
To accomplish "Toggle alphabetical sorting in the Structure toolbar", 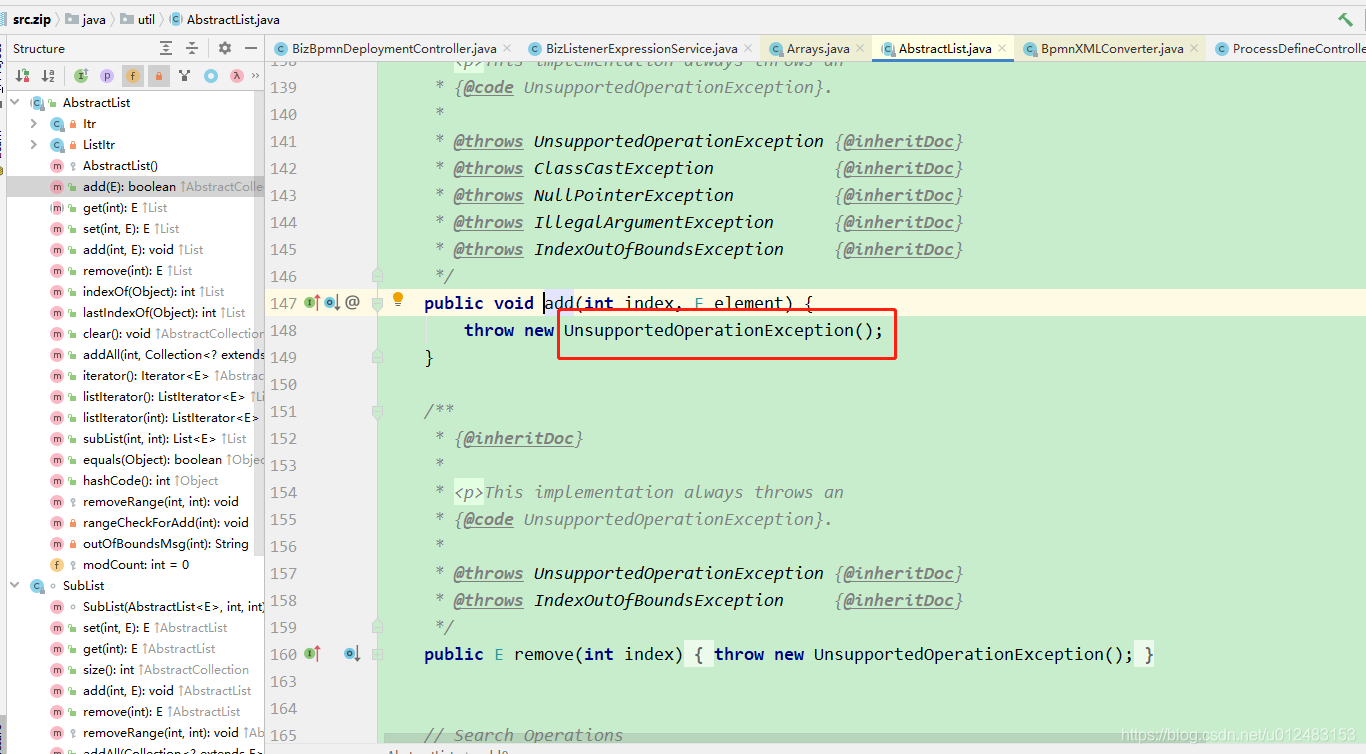I will point(47,75).
